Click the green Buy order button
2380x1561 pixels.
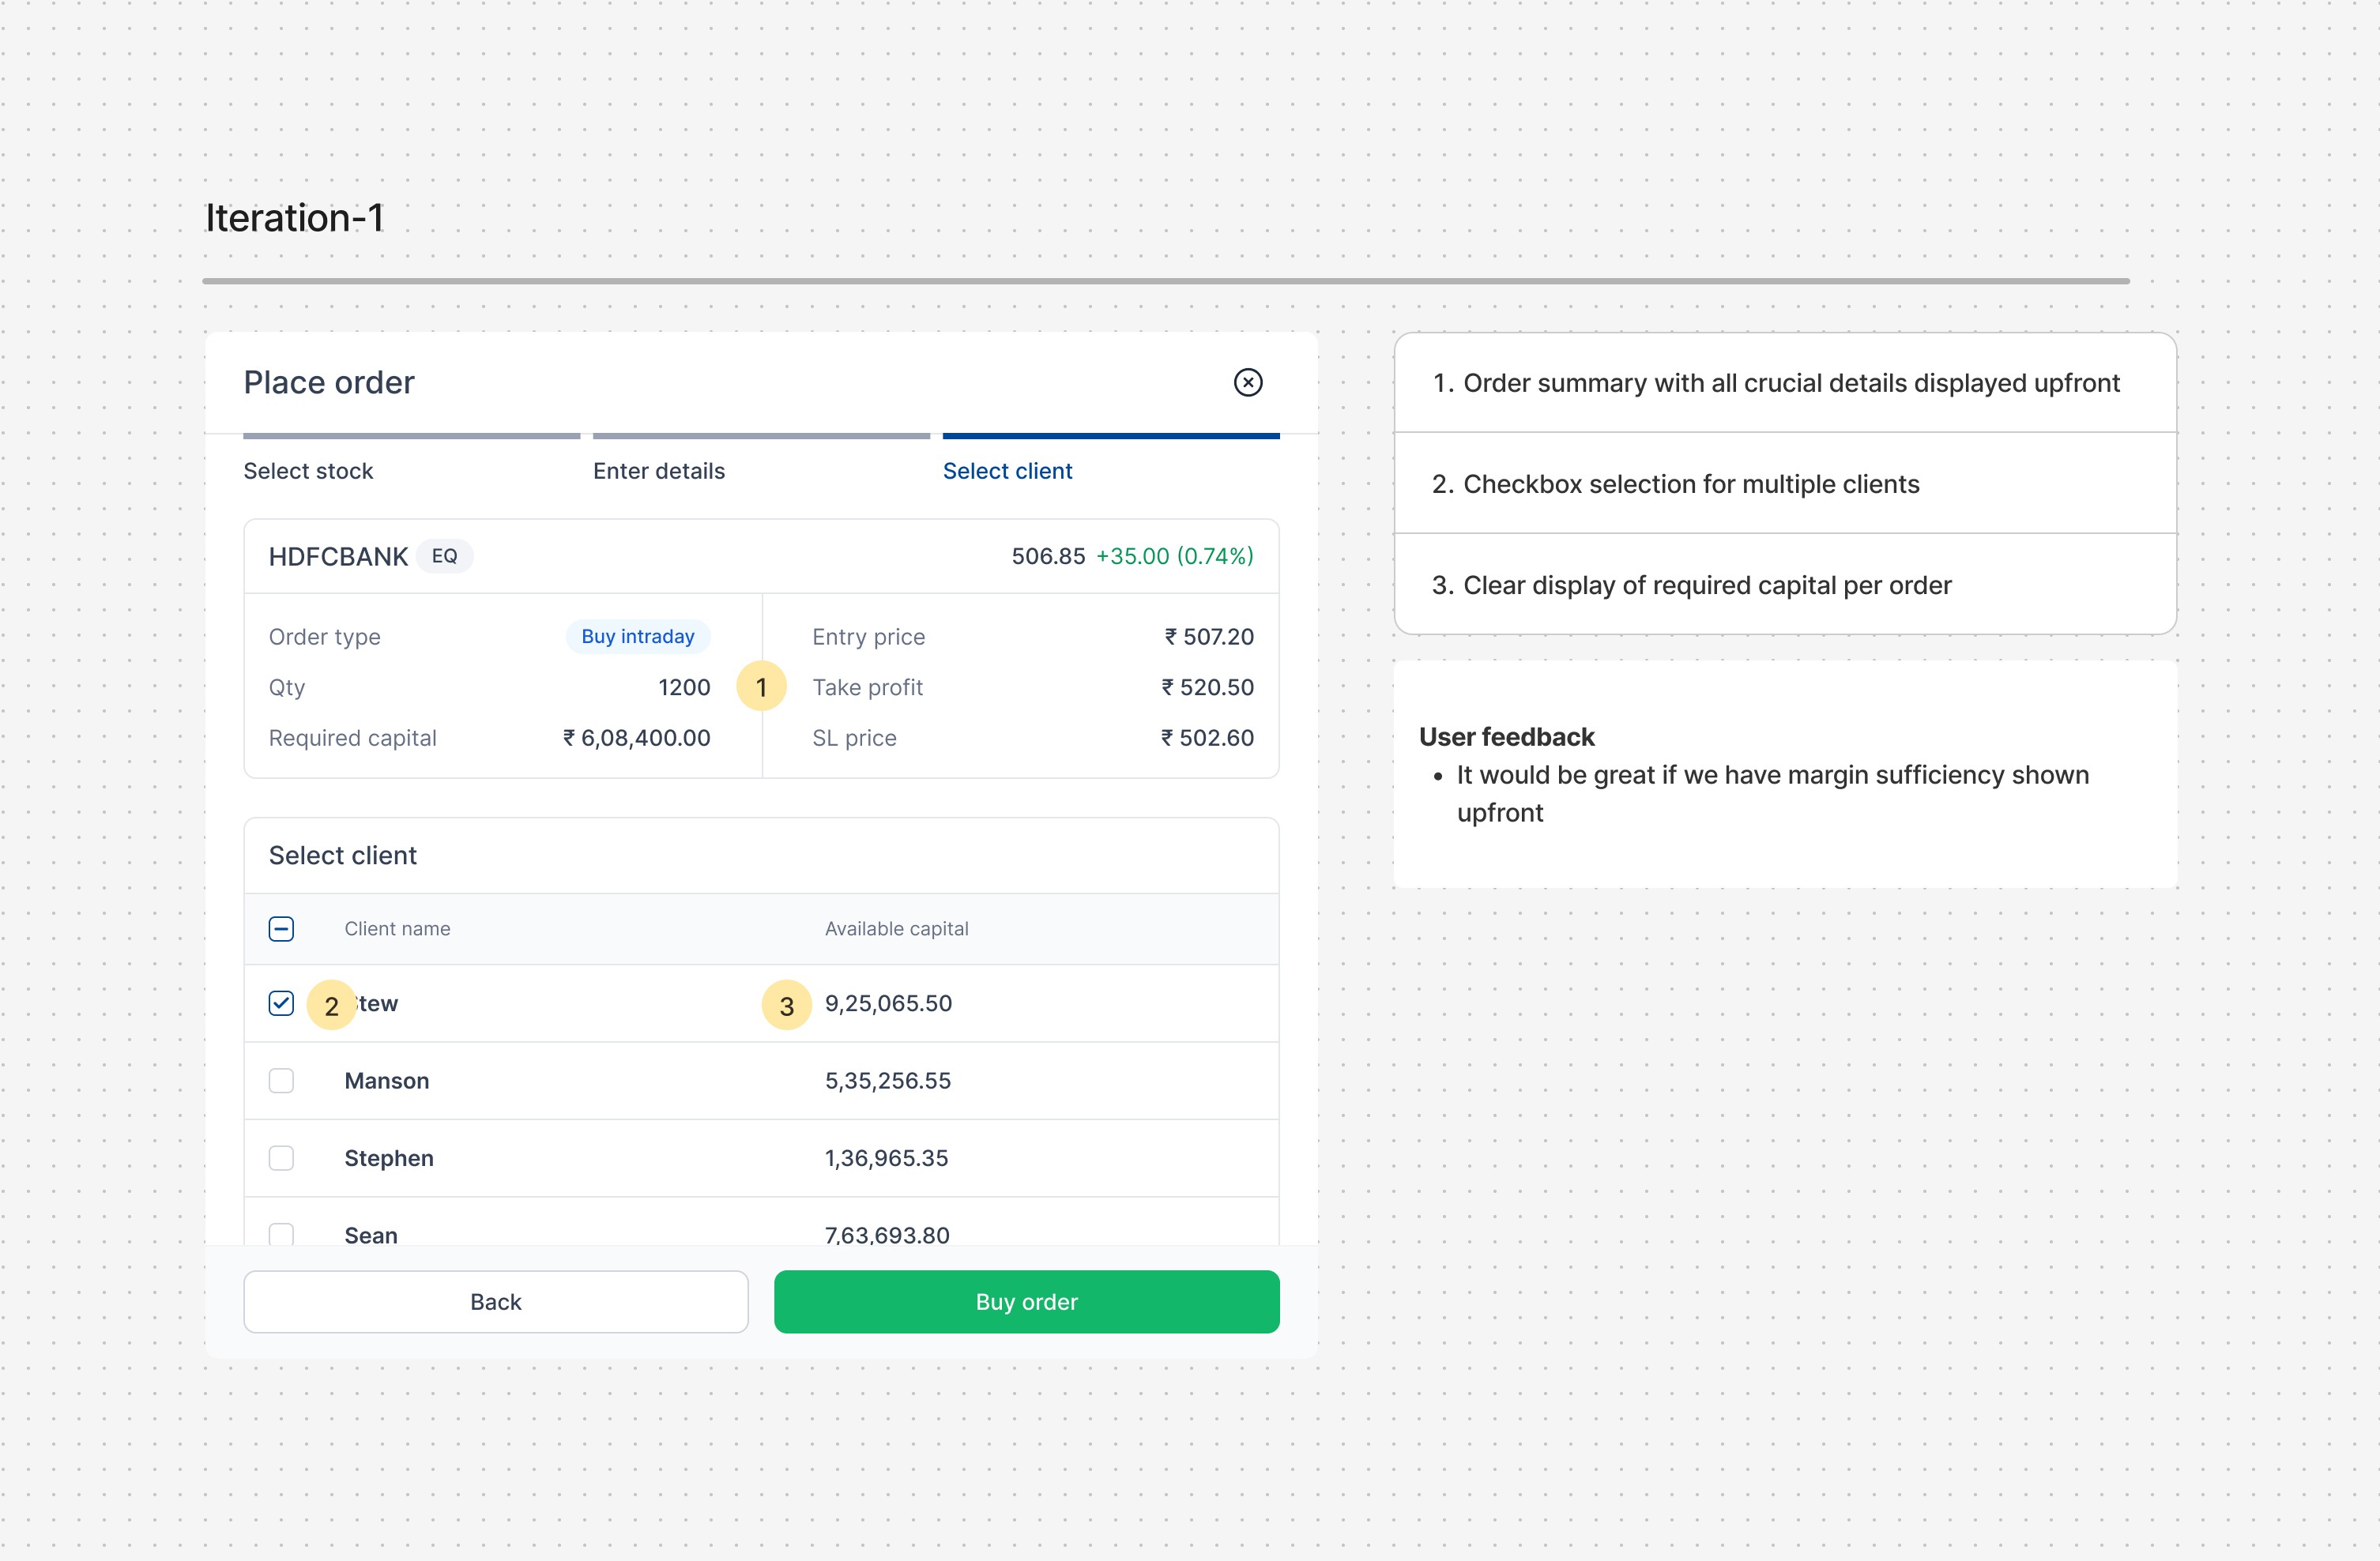pyautogui.click(x=1026, y=1302)
